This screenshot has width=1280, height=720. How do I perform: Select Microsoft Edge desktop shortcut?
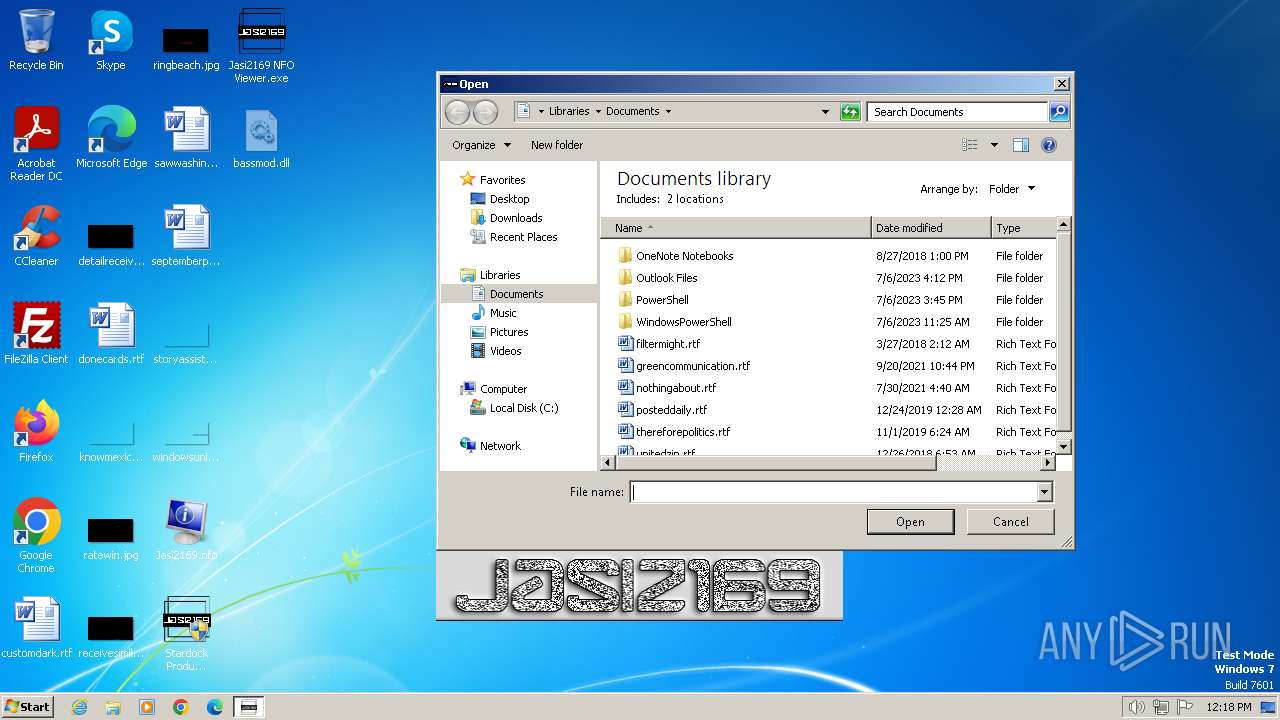coord(111,138)
